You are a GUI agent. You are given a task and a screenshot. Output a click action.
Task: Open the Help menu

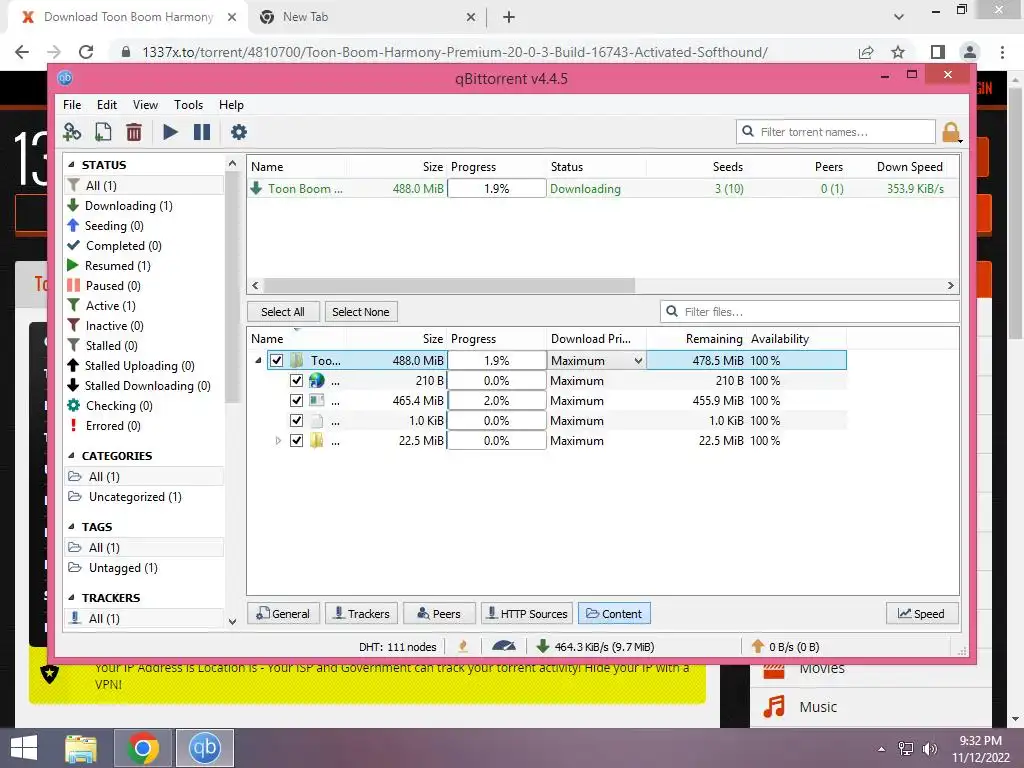pos(231,104)
